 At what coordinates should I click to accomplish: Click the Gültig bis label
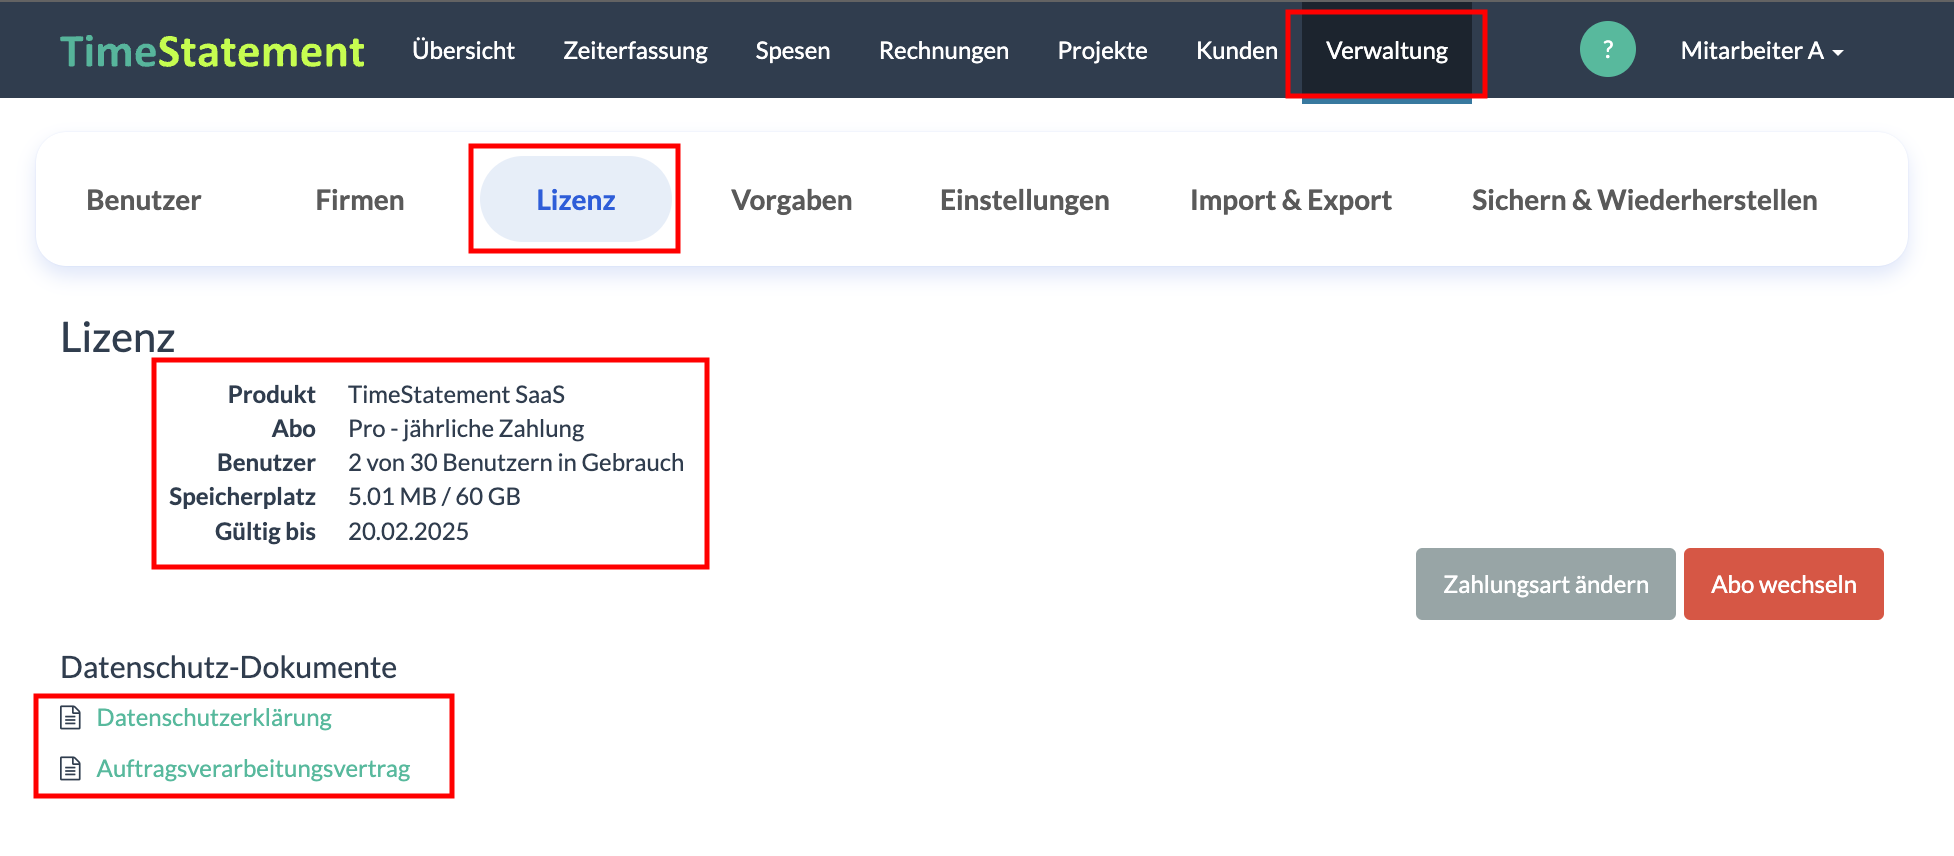(265, 532)
